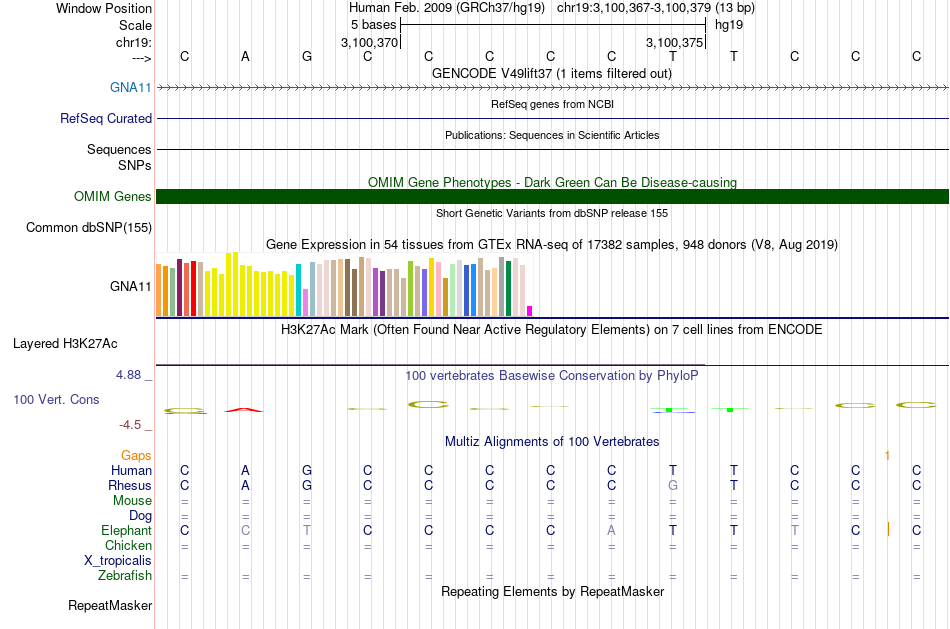This screenshot has height=629, width=950.
Task: Click the 100 Vert. Cons track label
Action: (56, 399)
